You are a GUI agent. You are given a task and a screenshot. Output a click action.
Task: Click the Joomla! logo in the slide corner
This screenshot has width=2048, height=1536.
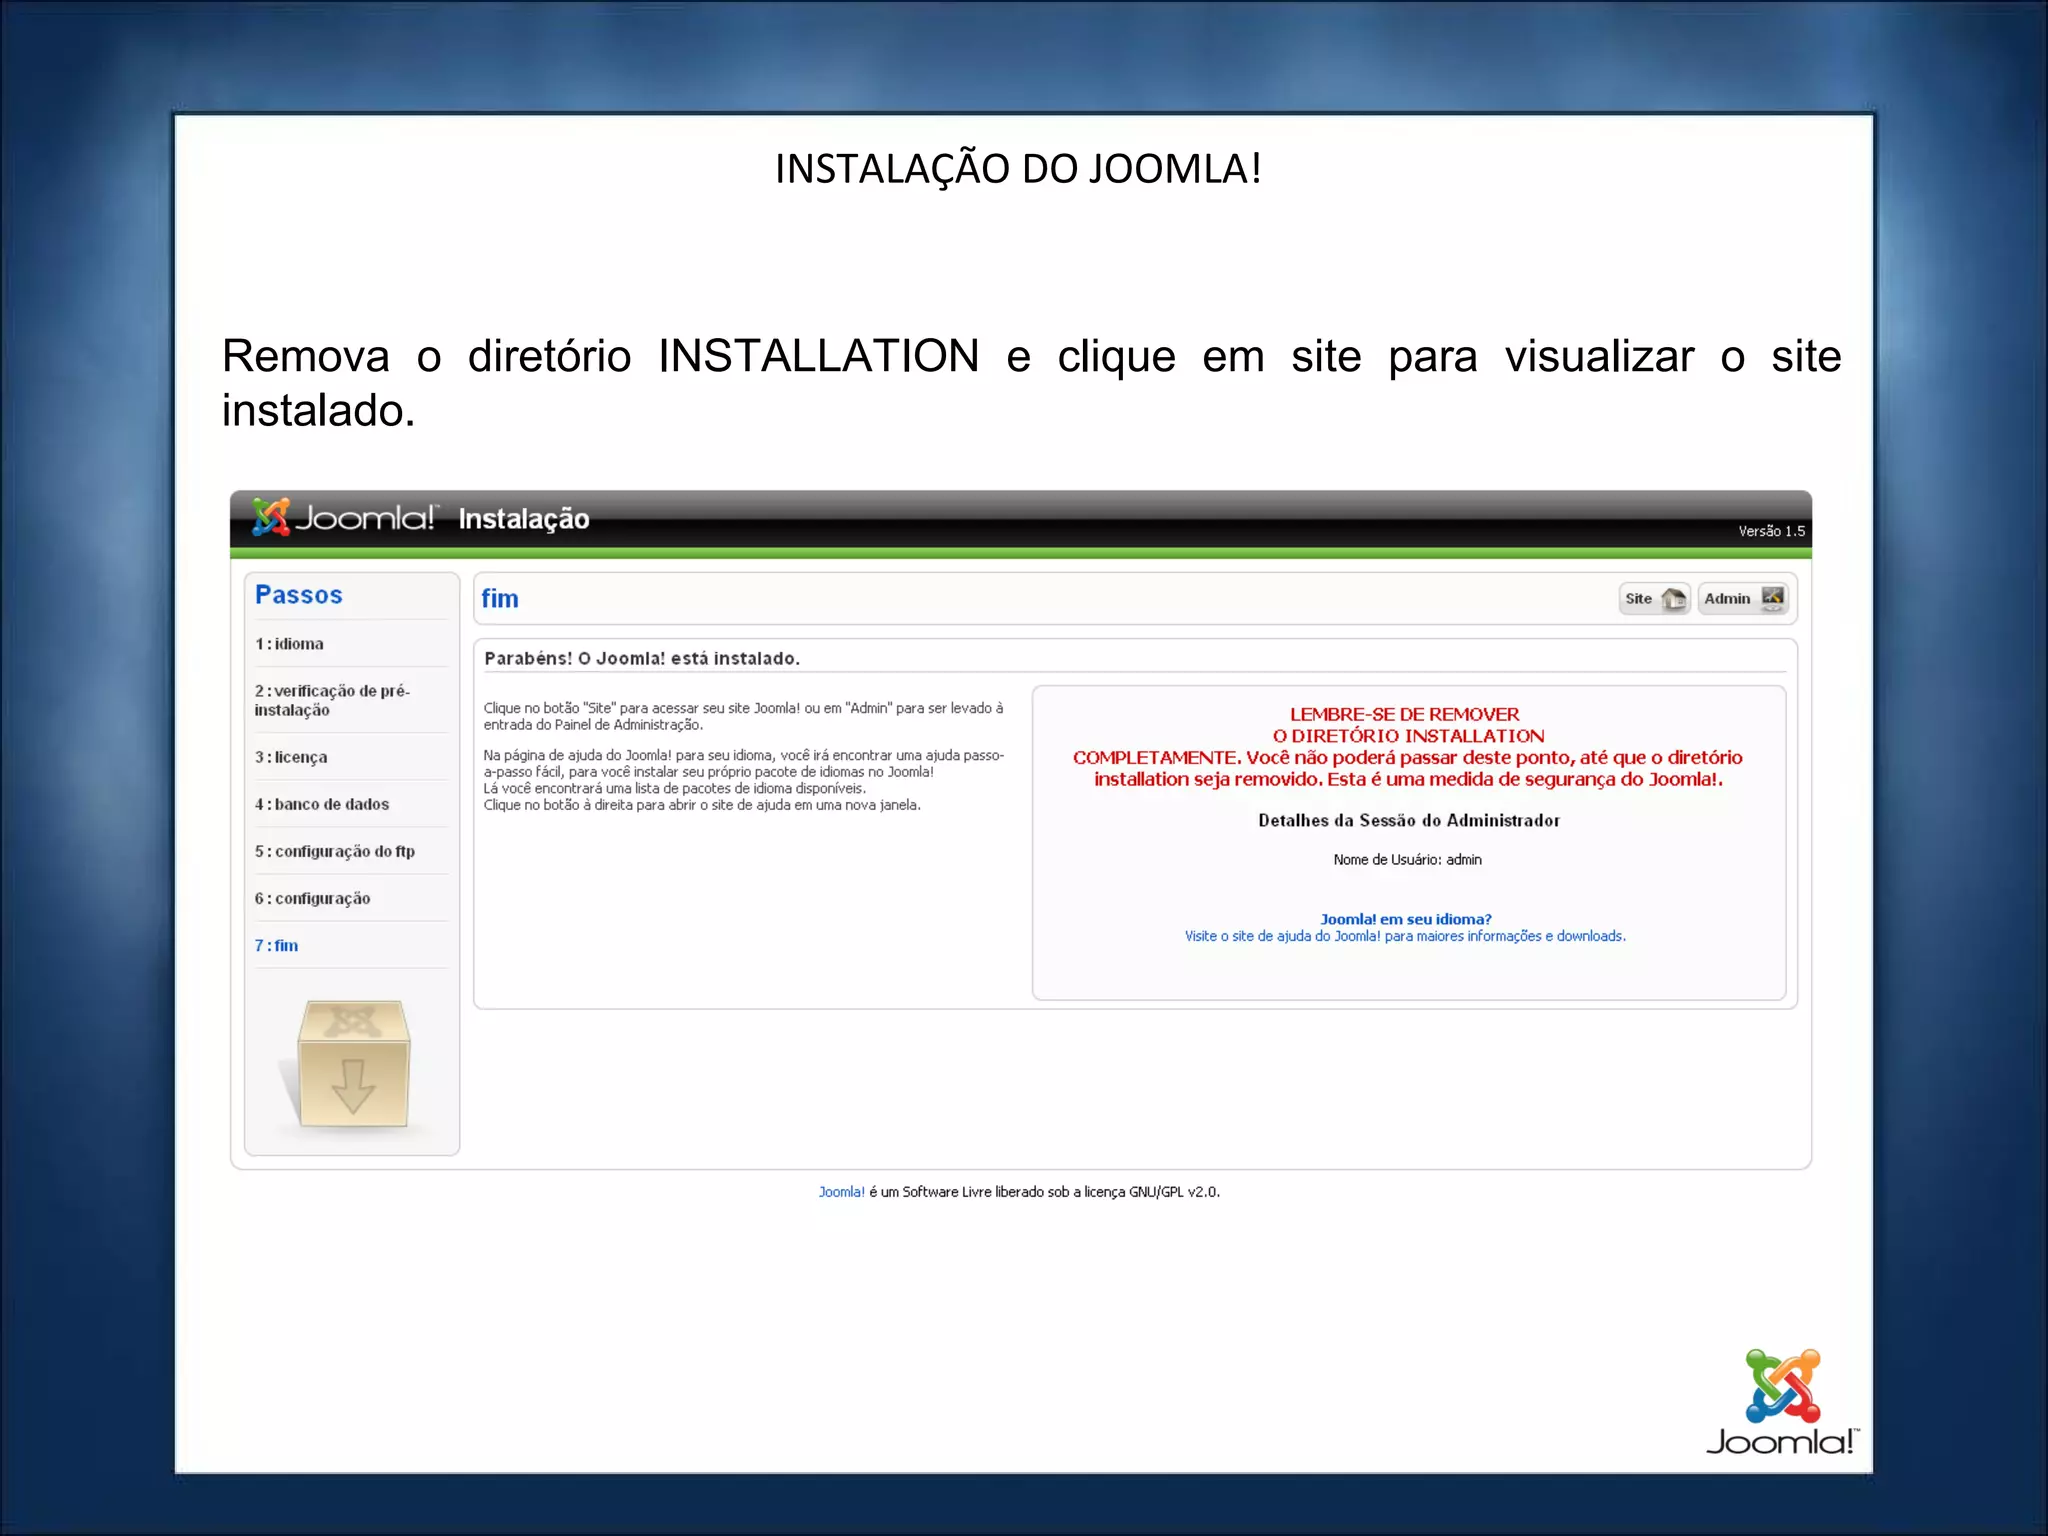pos(1782,1402)
